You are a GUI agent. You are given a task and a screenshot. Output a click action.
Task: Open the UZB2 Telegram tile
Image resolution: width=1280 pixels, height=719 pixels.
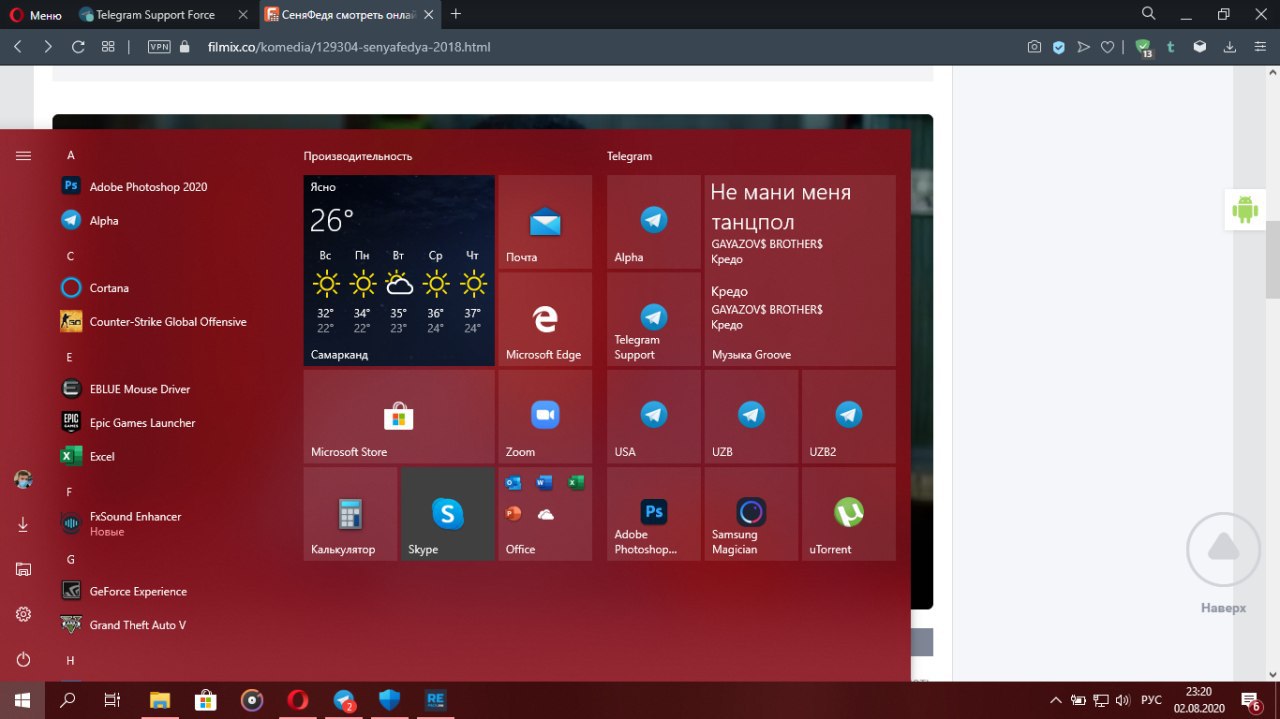point(849,416)
